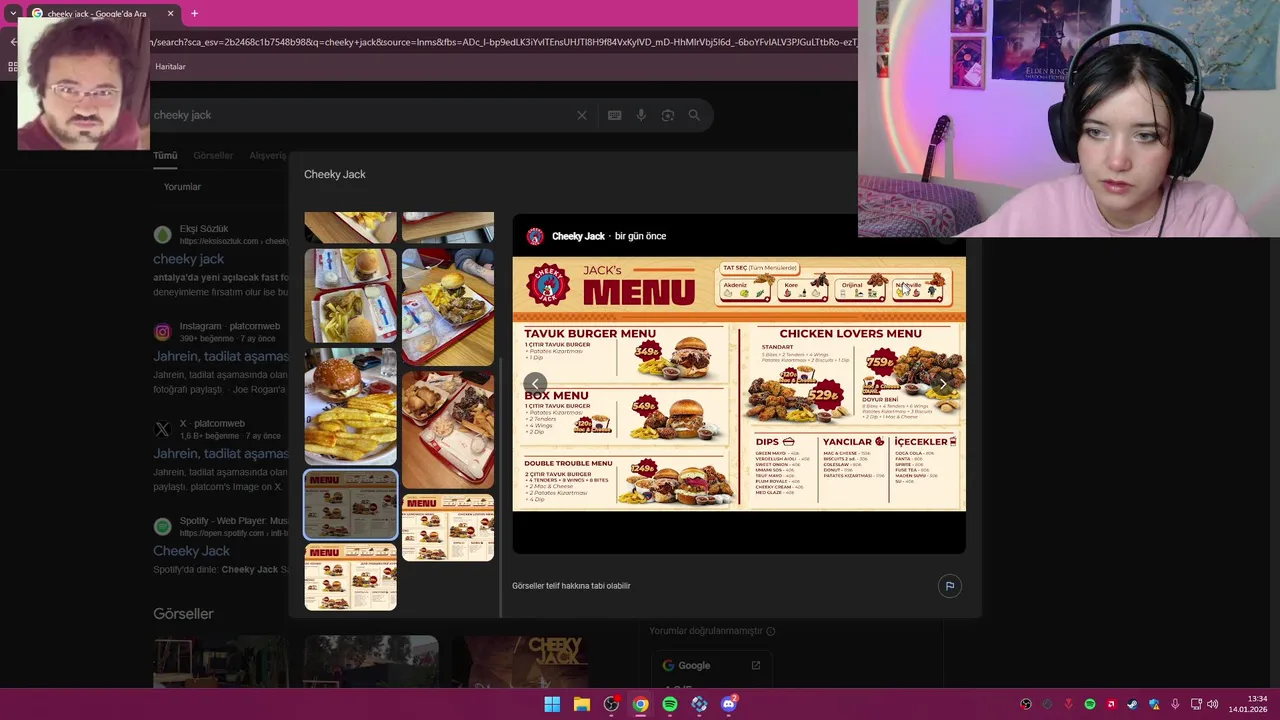Open the Chrome tab search dropdown
The image size is (1280, 720).
pyautogui.click(x=13, y=13)
